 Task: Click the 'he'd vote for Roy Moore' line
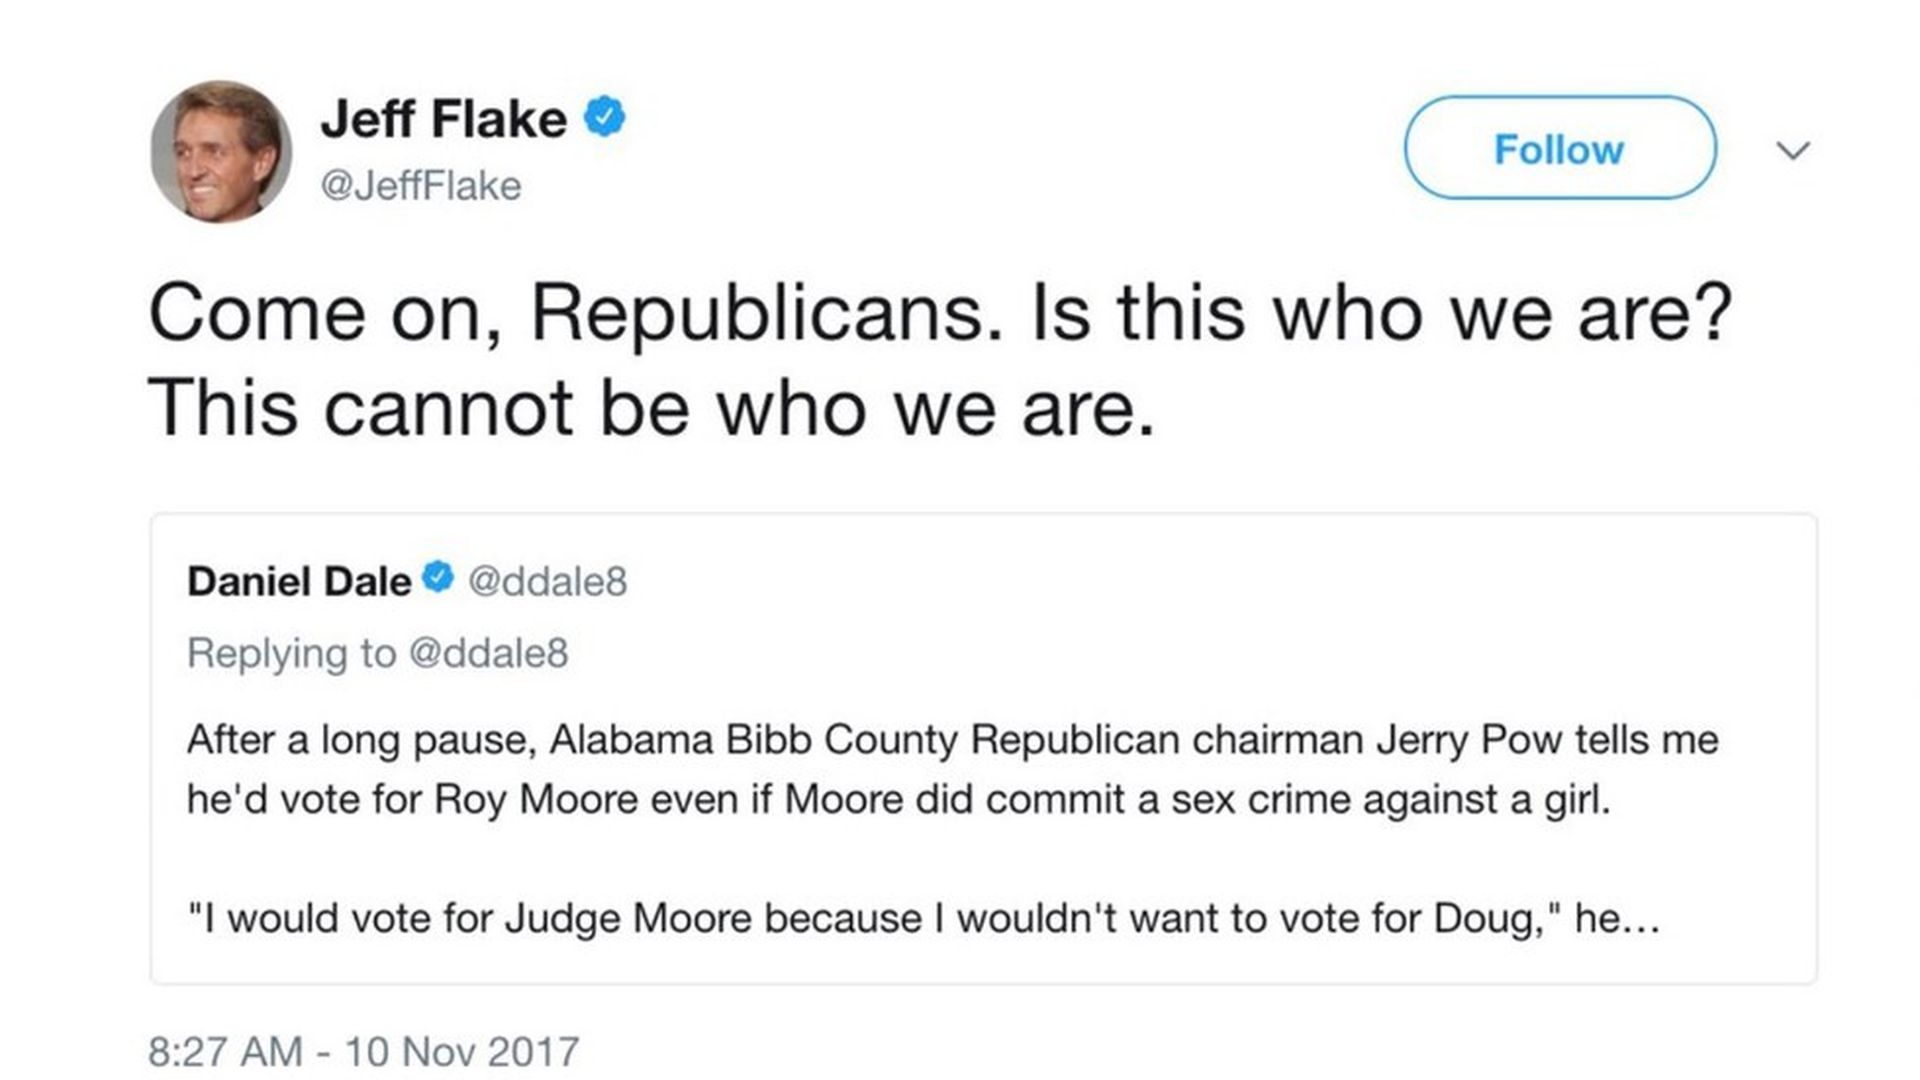[899, 800]
